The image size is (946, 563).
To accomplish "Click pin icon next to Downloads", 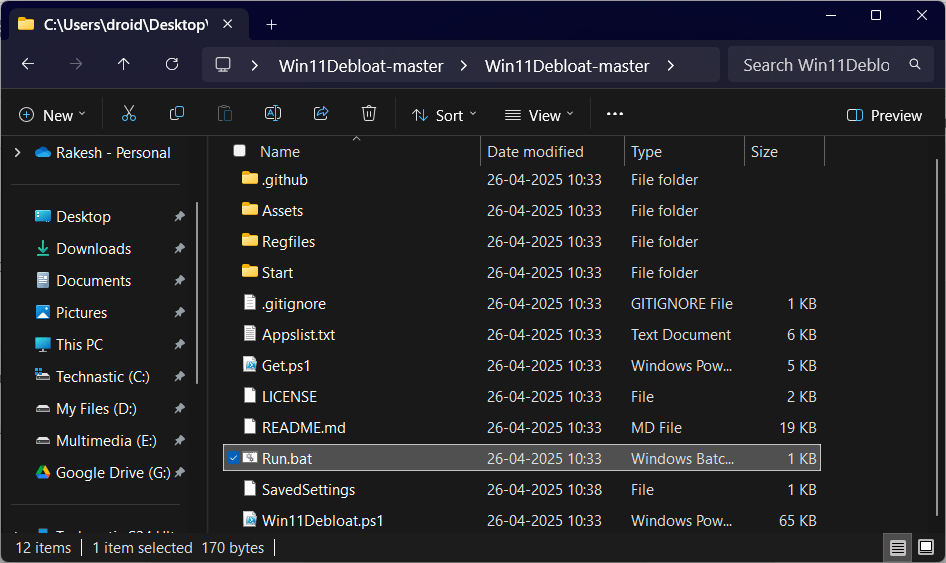I will point(179,249).
